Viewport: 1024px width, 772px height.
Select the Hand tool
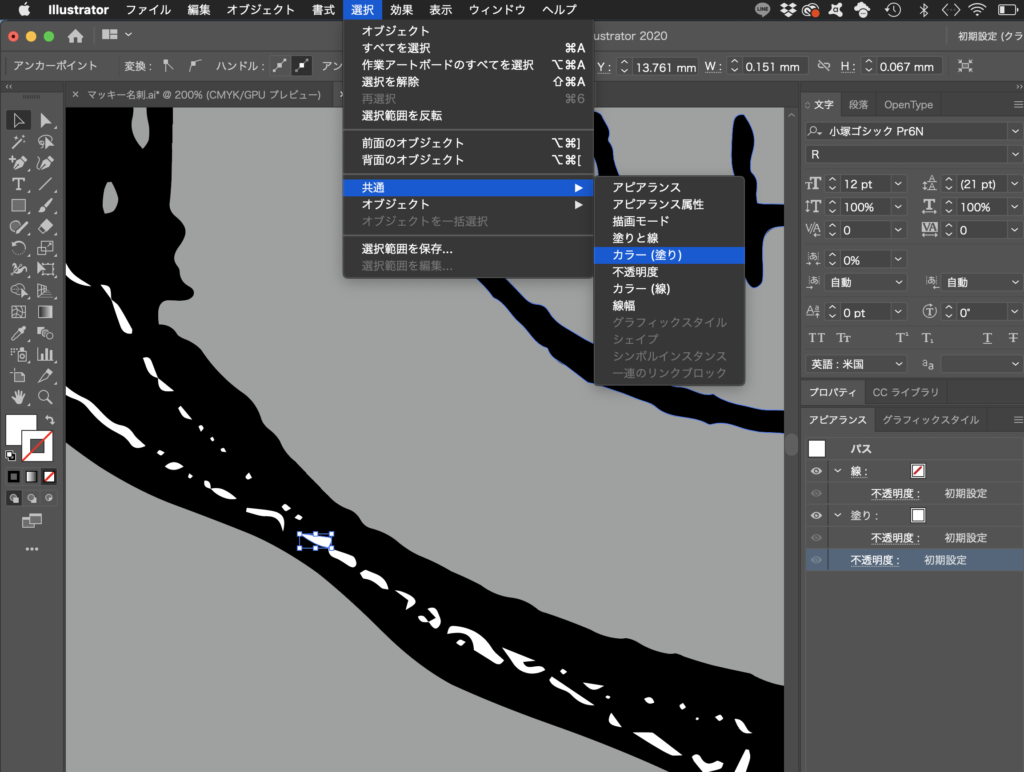pyautogui.click(x=18, y=397)
